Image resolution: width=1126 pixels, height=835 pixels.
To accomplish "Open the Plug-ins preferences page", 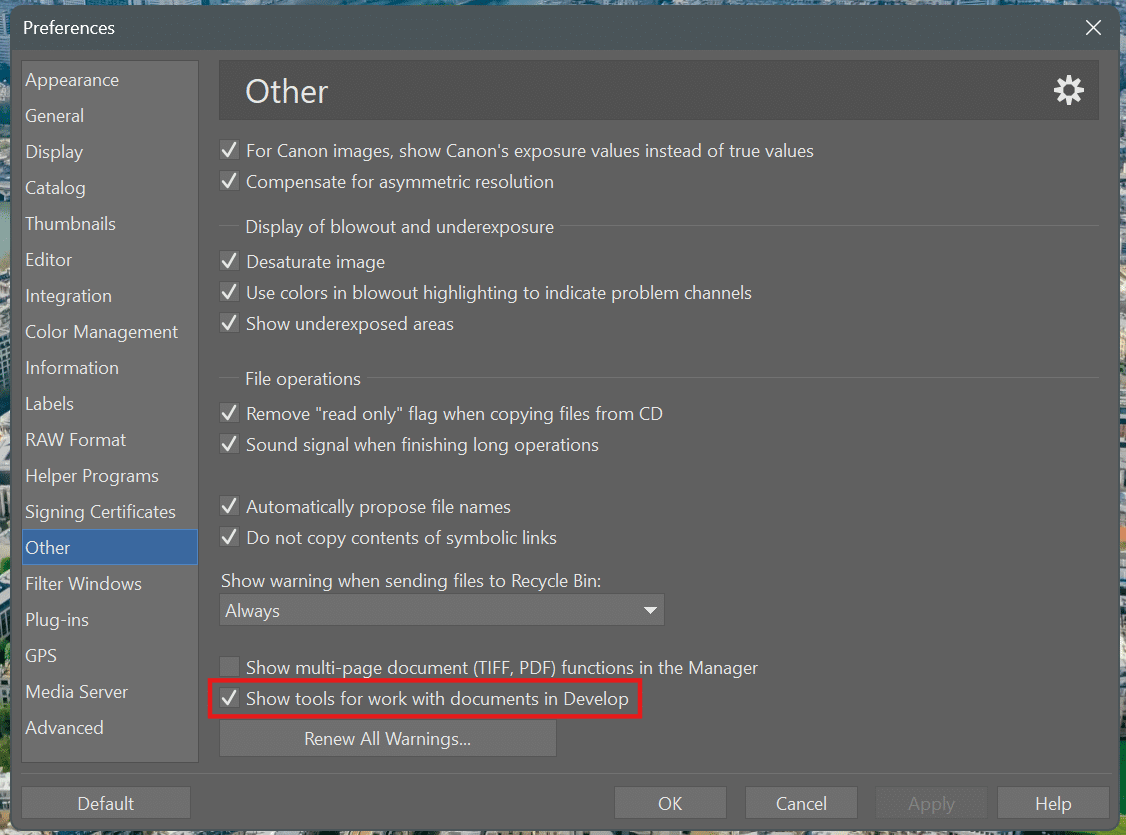I will tap(57, 620).
